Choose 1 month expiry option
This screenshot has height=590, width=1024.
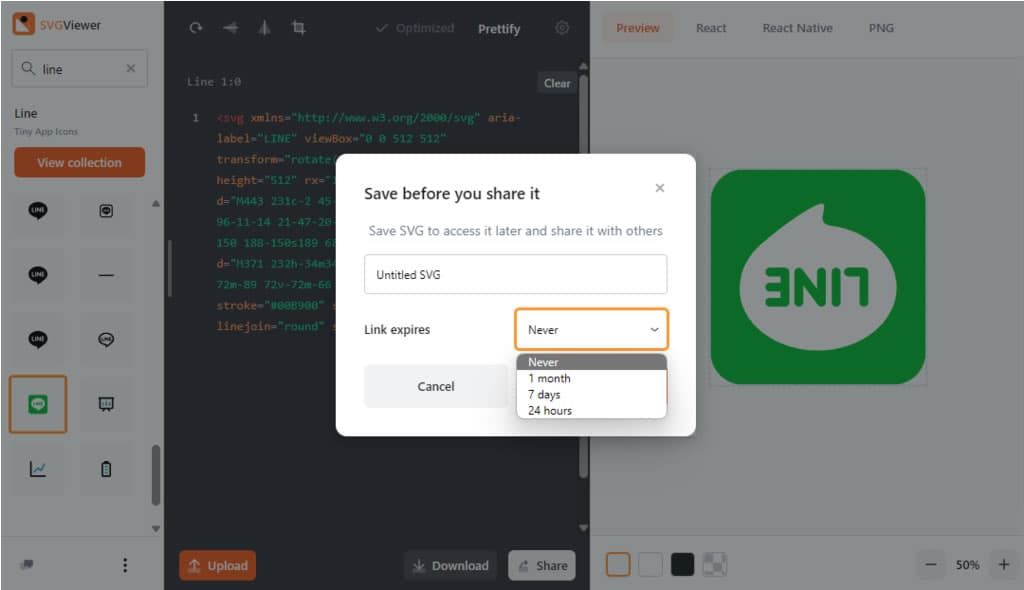point(591,378)
